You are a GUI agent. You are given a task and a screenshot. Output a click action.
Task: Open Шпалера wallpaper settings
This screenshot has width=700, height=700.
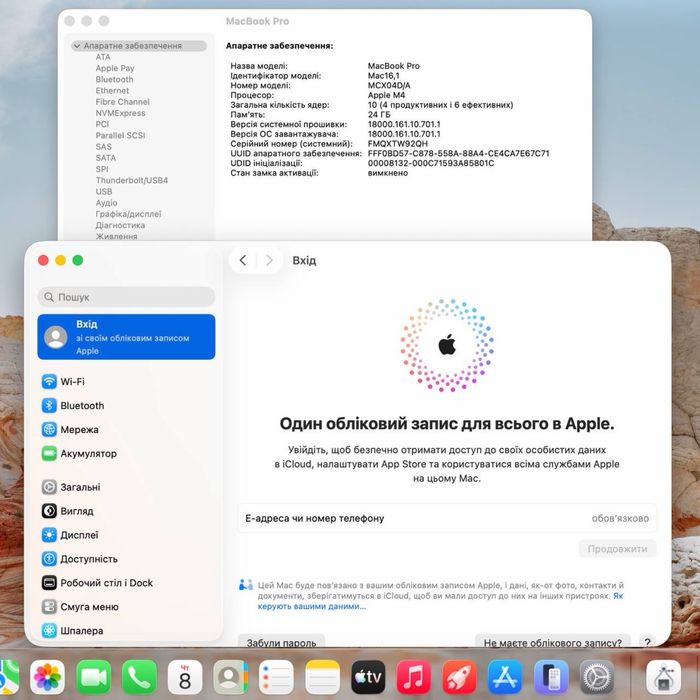pyautogui.click(x=126, y=631)
